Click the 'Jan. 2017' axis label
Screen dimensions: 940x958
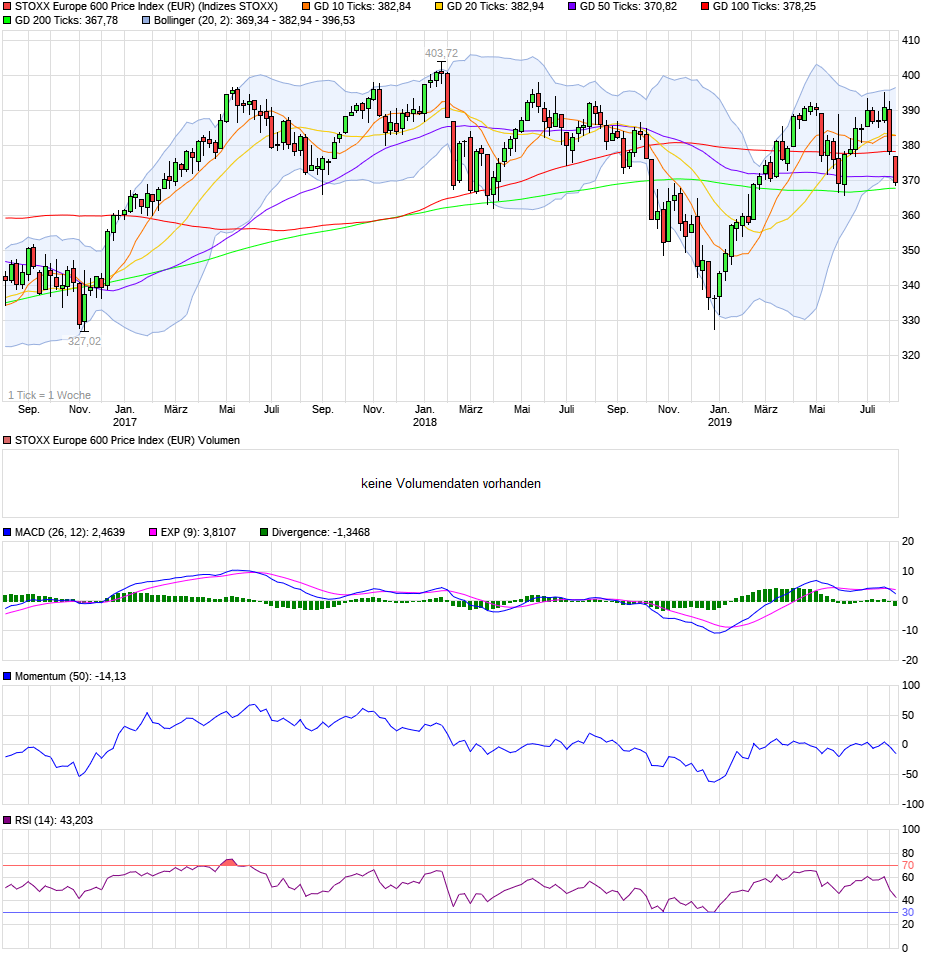tap(125, 417)
